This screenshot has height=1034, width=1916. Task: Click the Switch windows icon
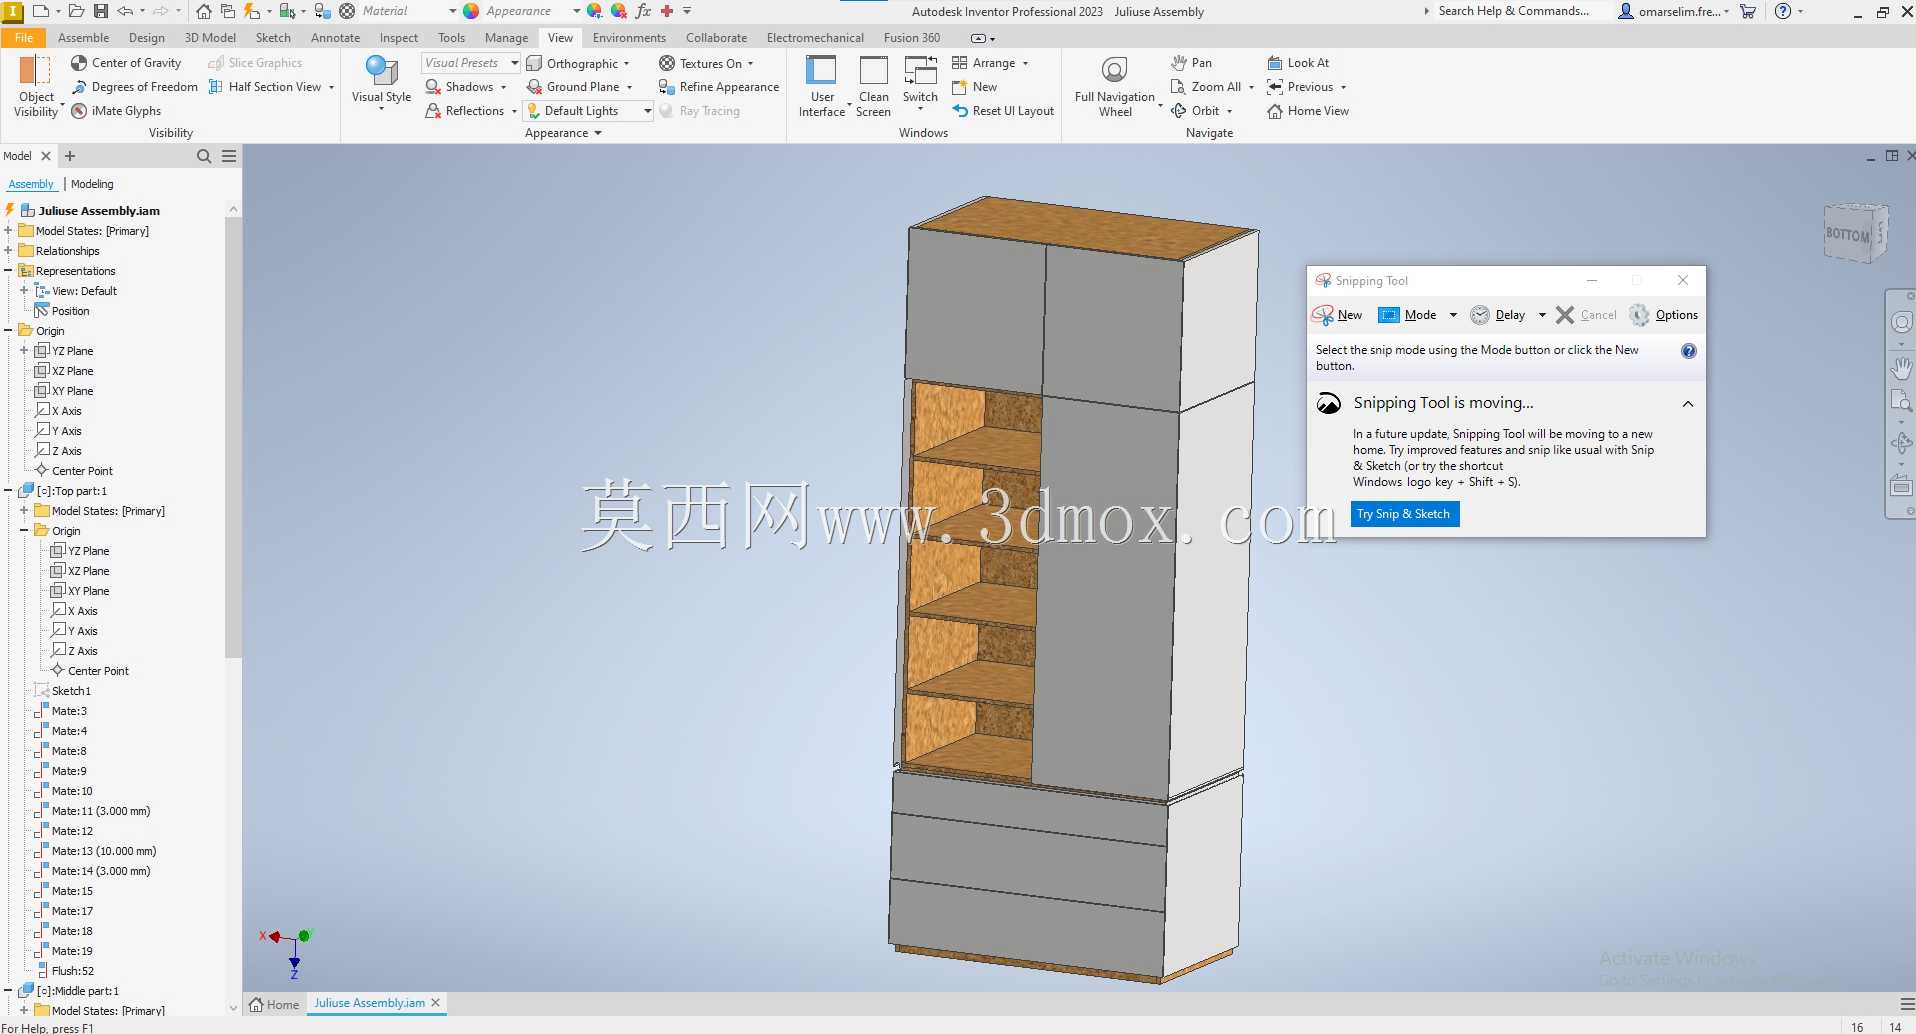tap(920, 70)
